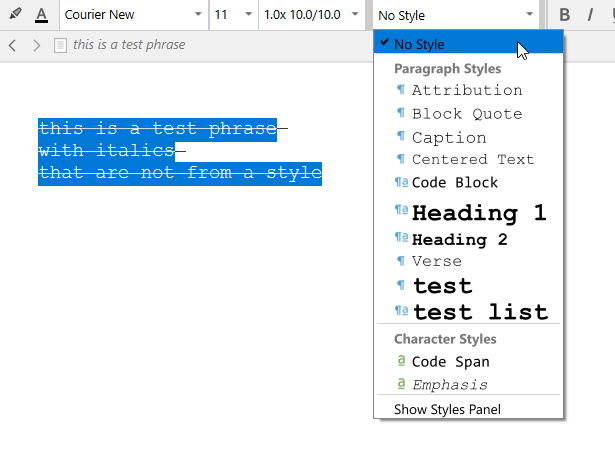Open the 1.0x line spacing dropdown

310,15
